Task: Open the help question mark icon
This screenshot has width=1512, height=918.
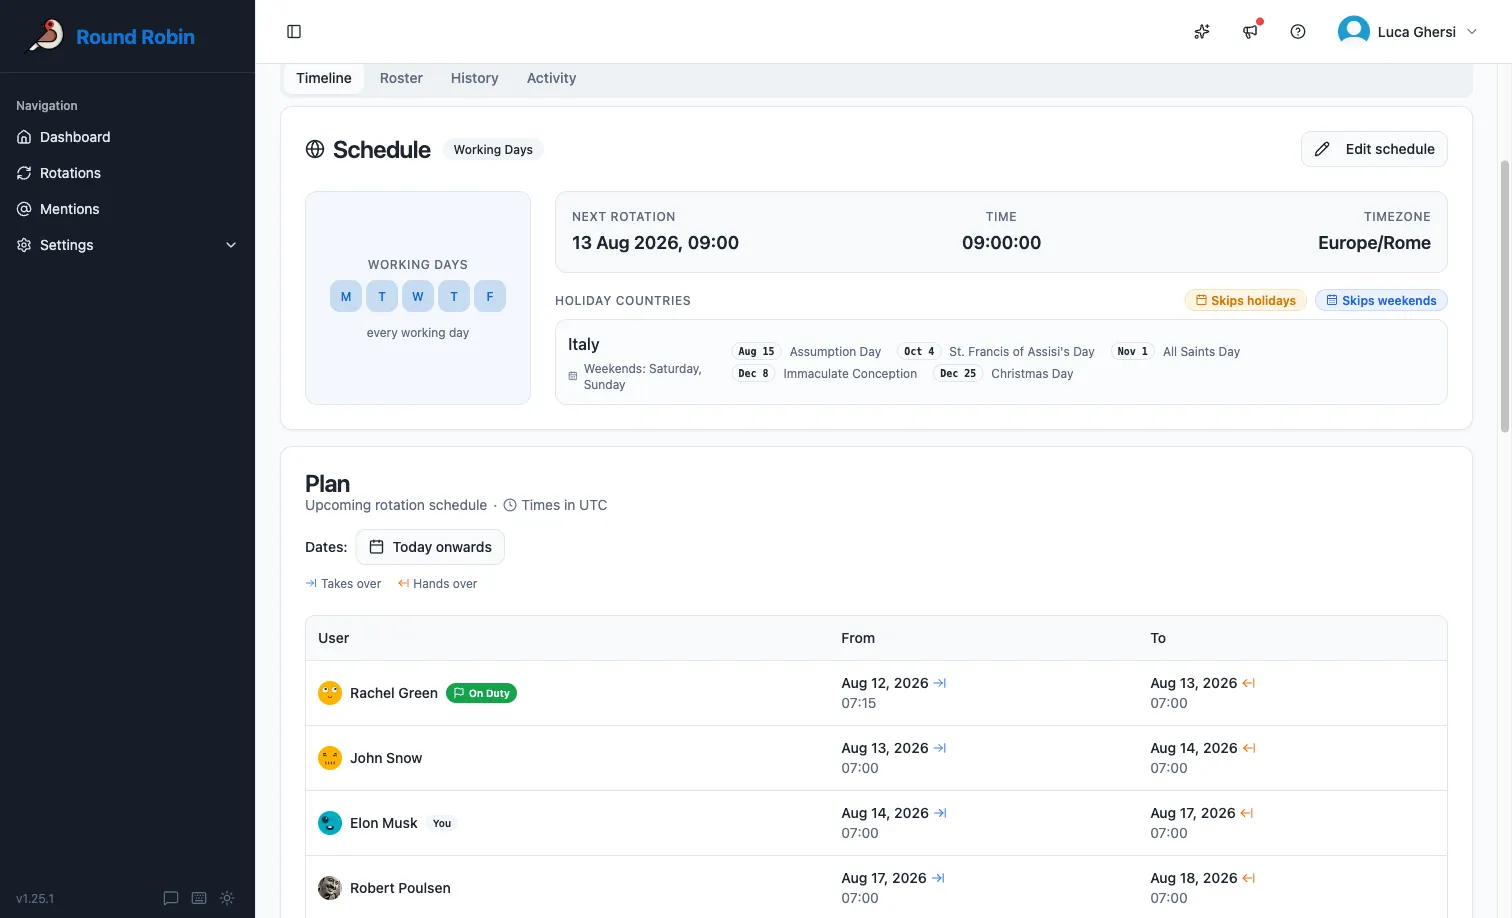Action: click(1298, 32)
